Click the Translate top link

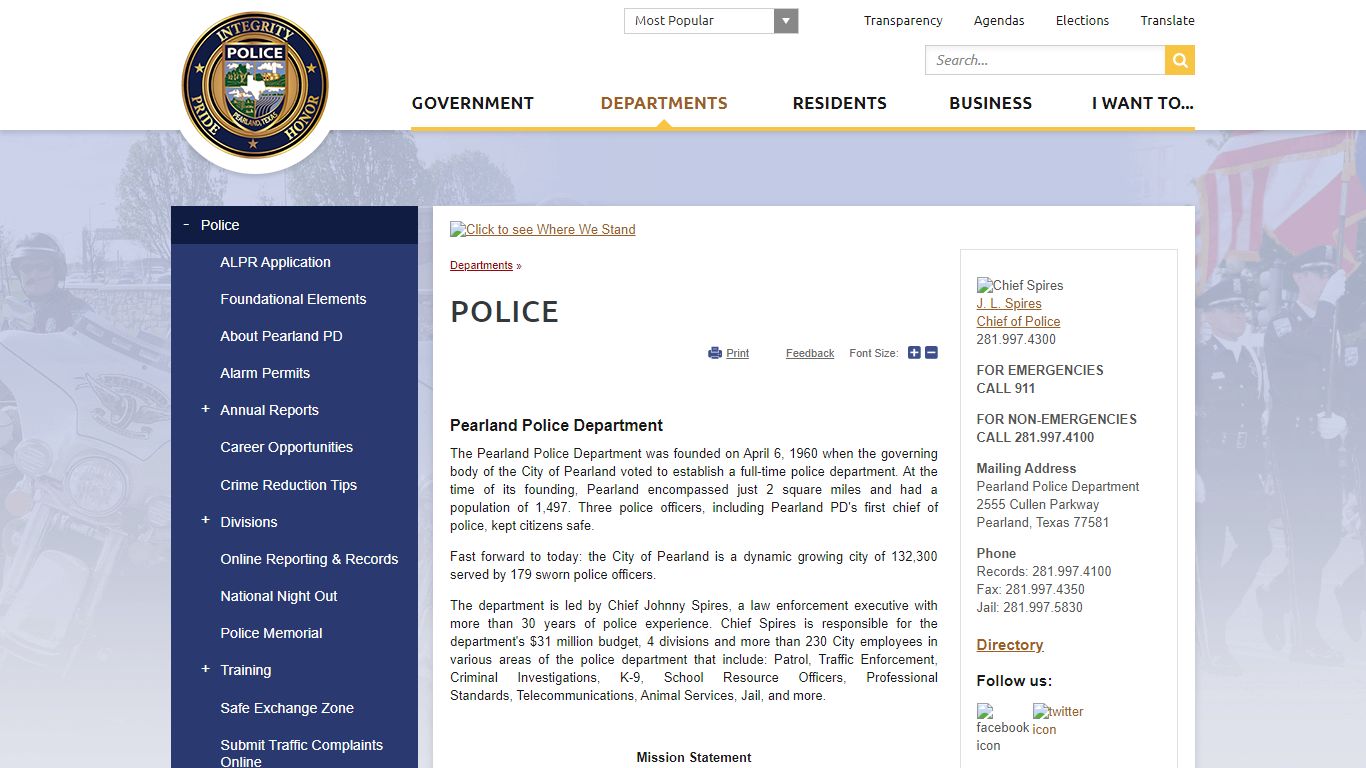point(1167,20)
